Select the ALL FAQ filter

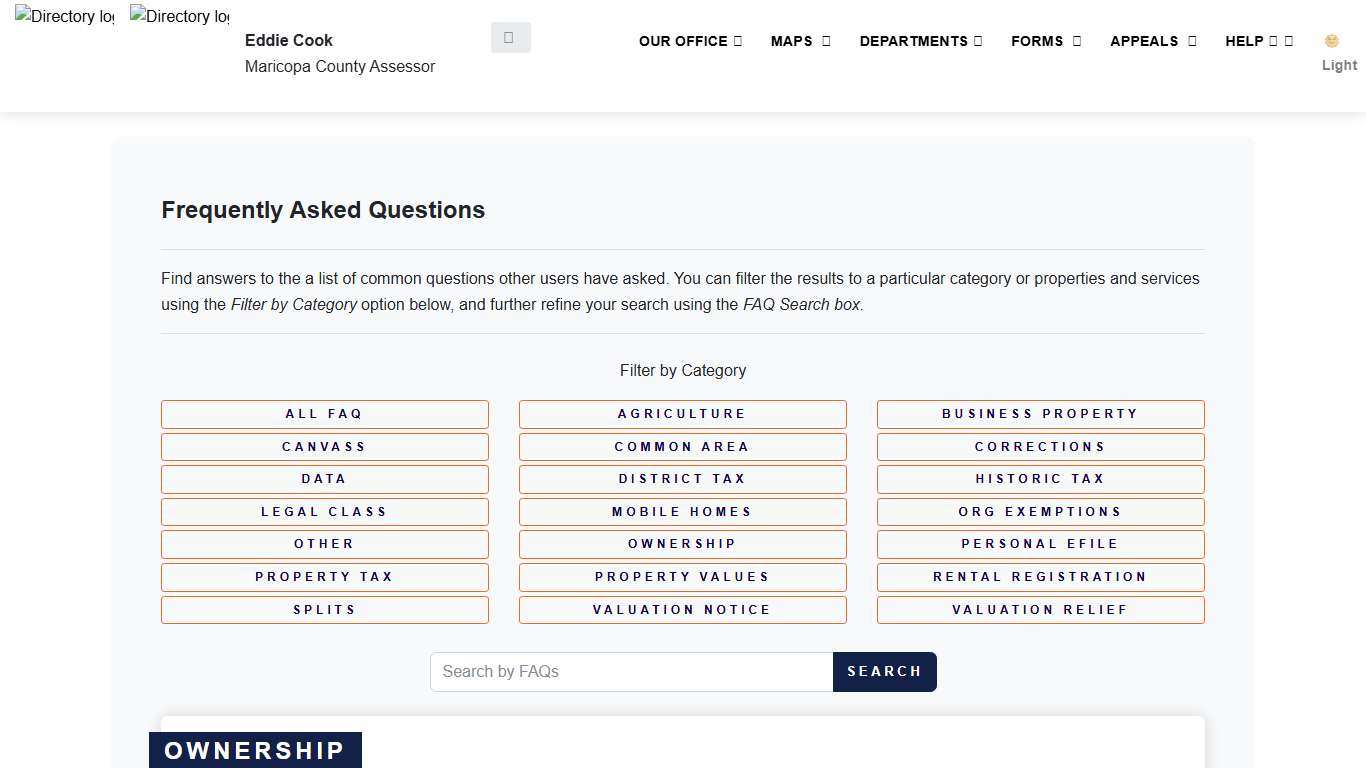coord(324,413)
